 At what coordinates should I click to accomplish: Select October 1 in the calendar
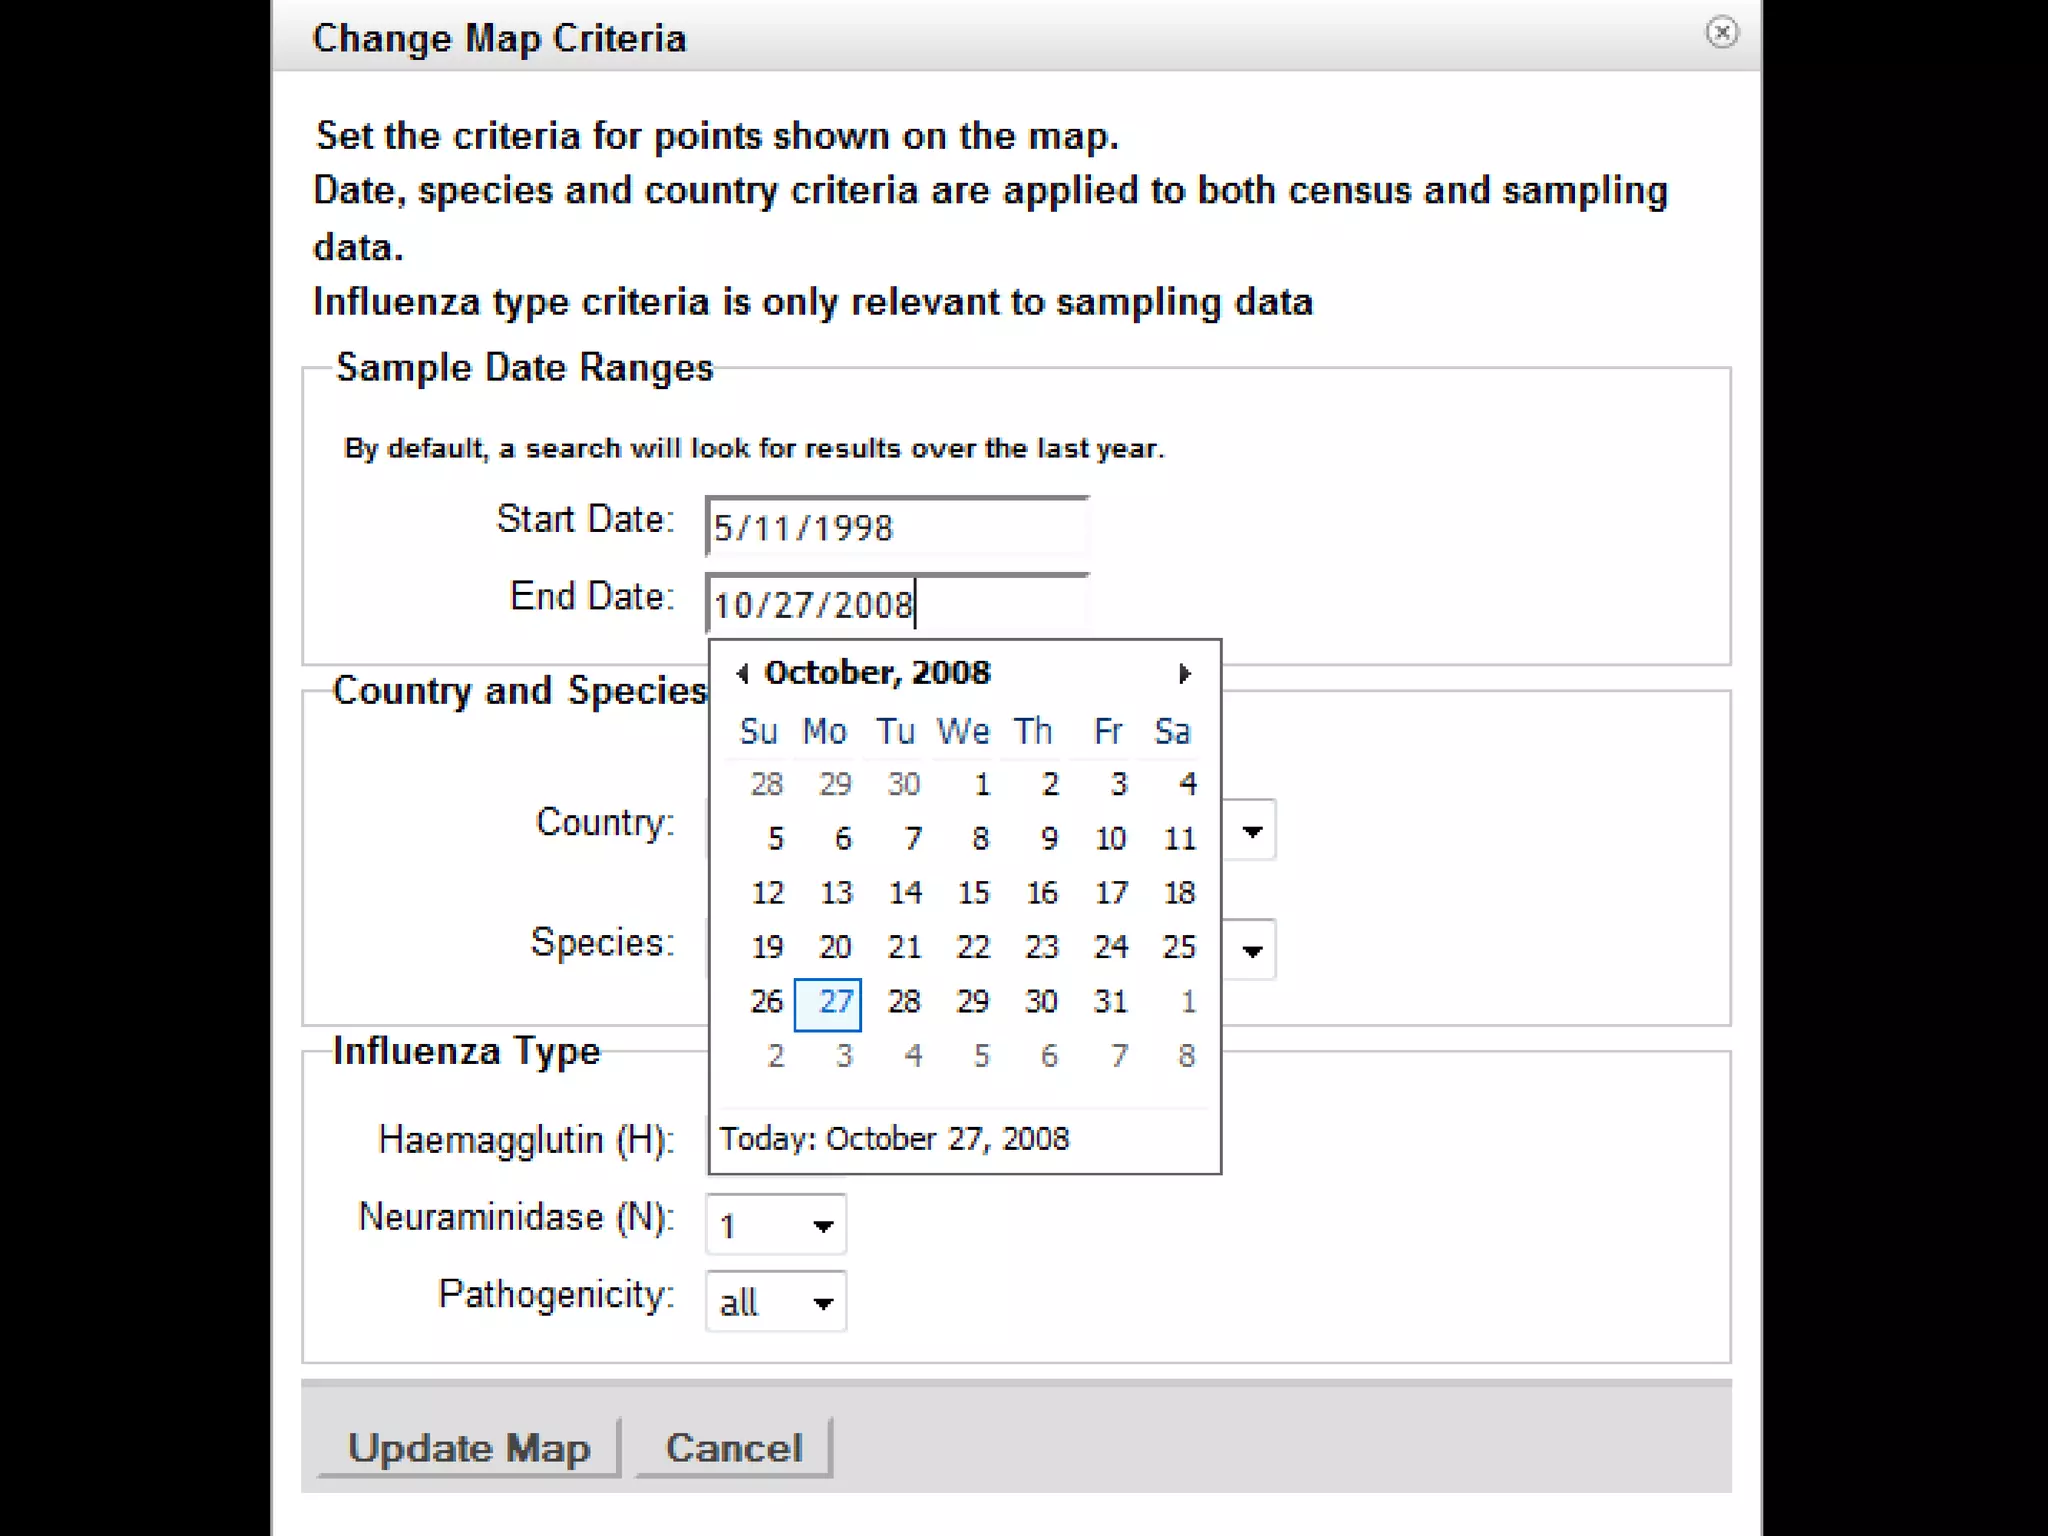[981, 784]
